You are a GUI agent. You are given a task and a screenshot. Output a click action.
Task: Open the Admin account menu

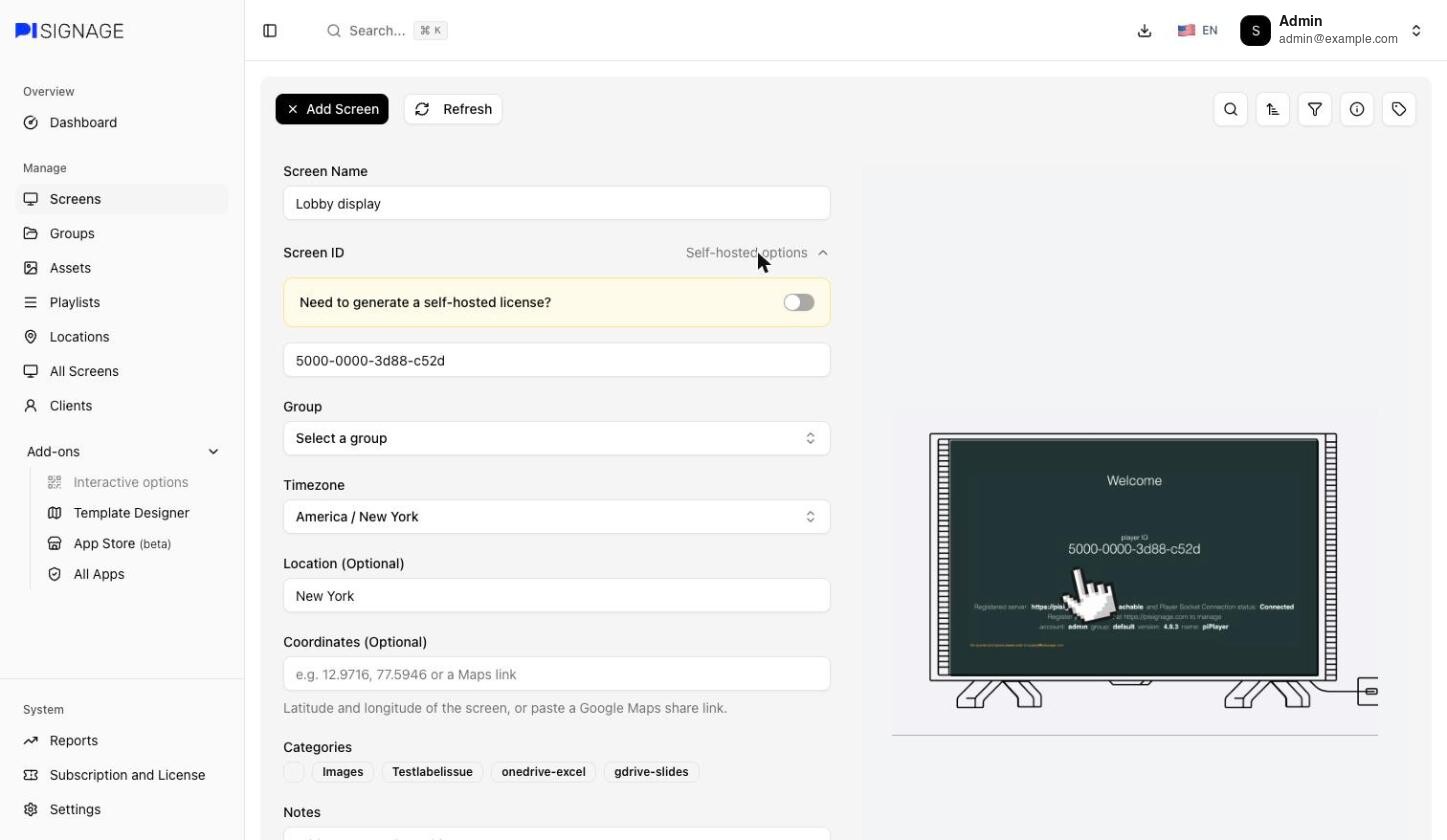point(1331,31)
